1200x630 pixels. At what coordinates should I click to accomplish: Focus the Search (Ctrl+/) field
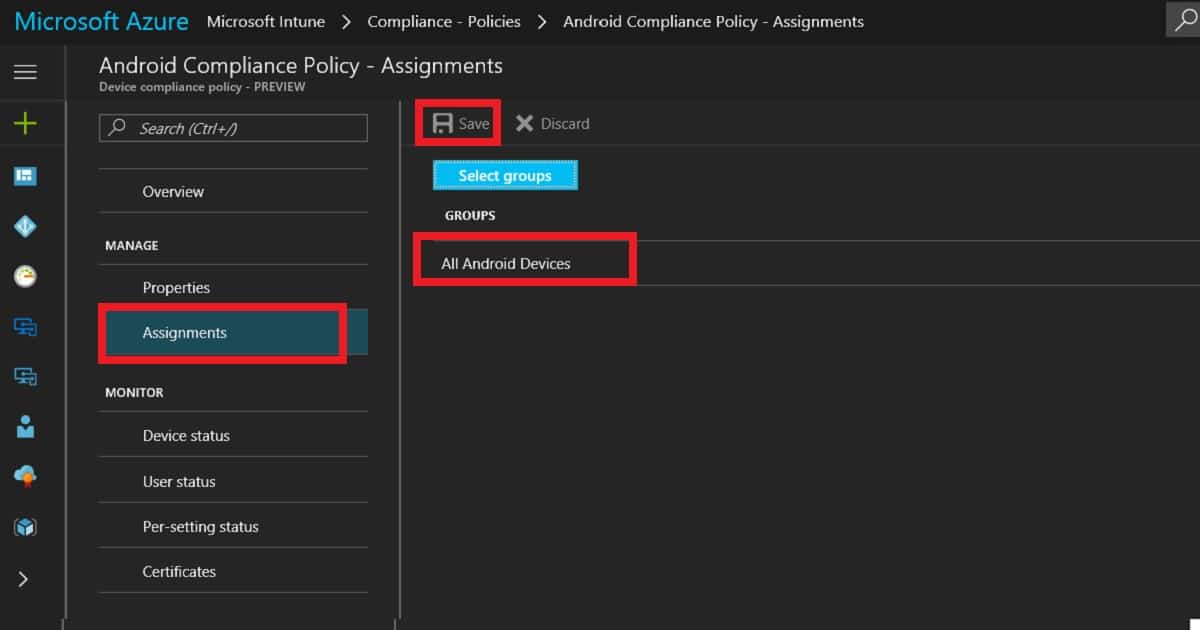(233, 128)
